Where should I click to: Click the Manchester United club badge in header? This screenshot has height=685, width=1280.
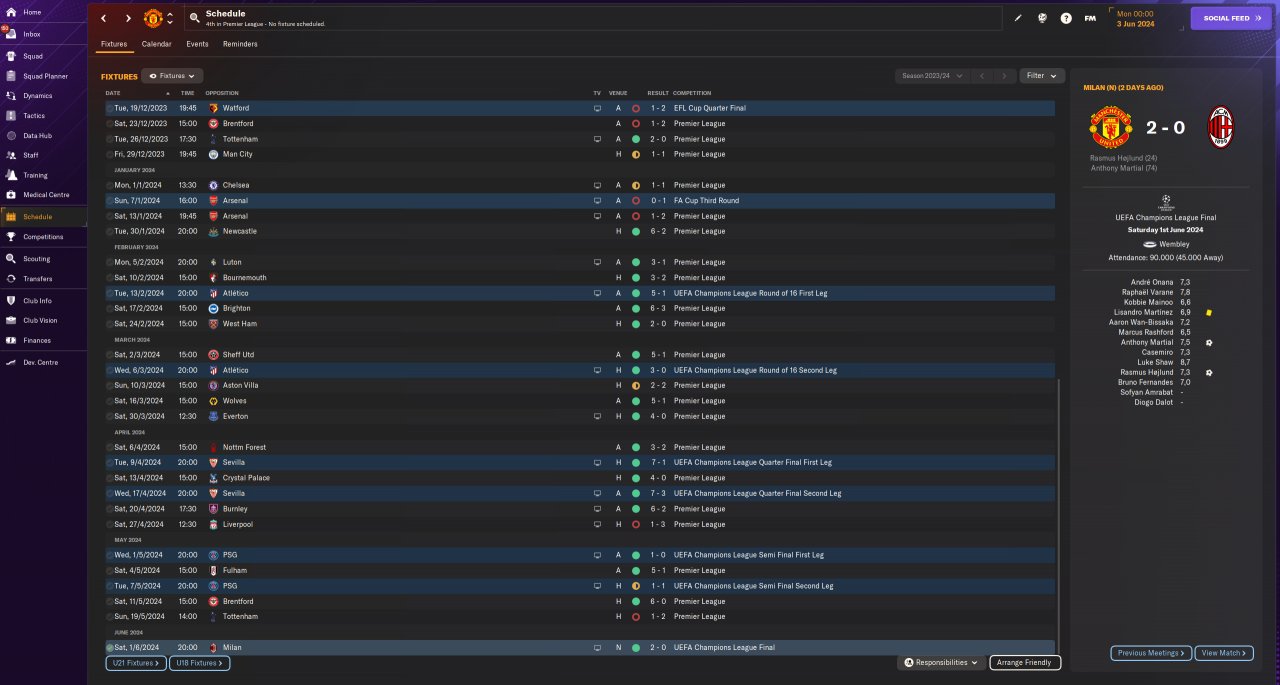click(153, 18)
